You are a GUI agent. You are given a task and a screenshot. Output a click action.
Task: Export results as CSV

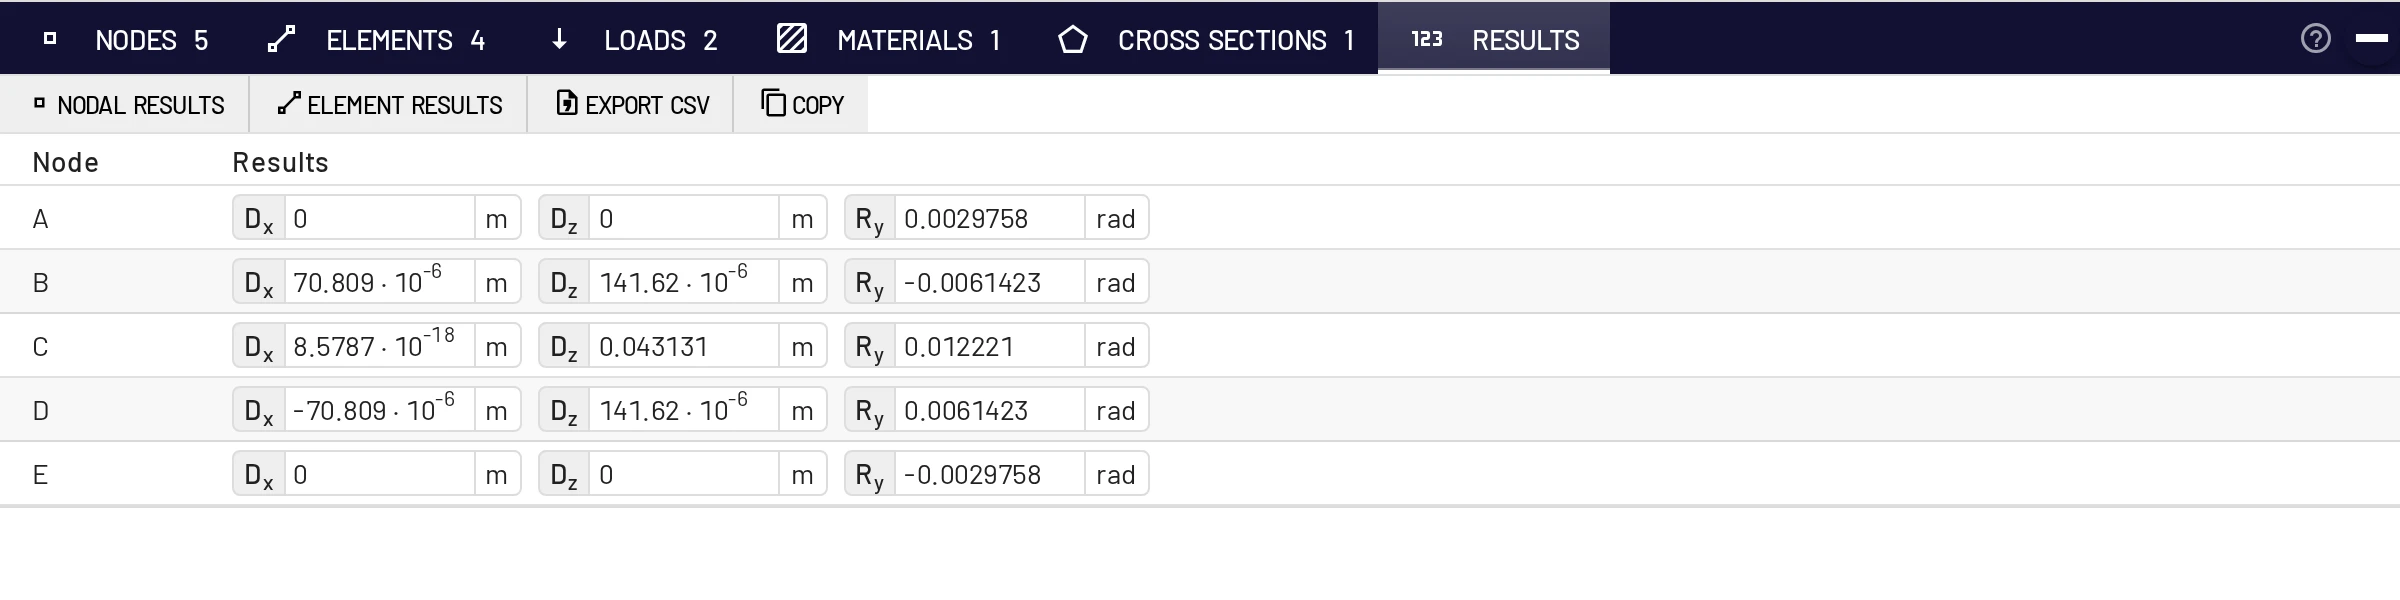click(x=631, y=105)
